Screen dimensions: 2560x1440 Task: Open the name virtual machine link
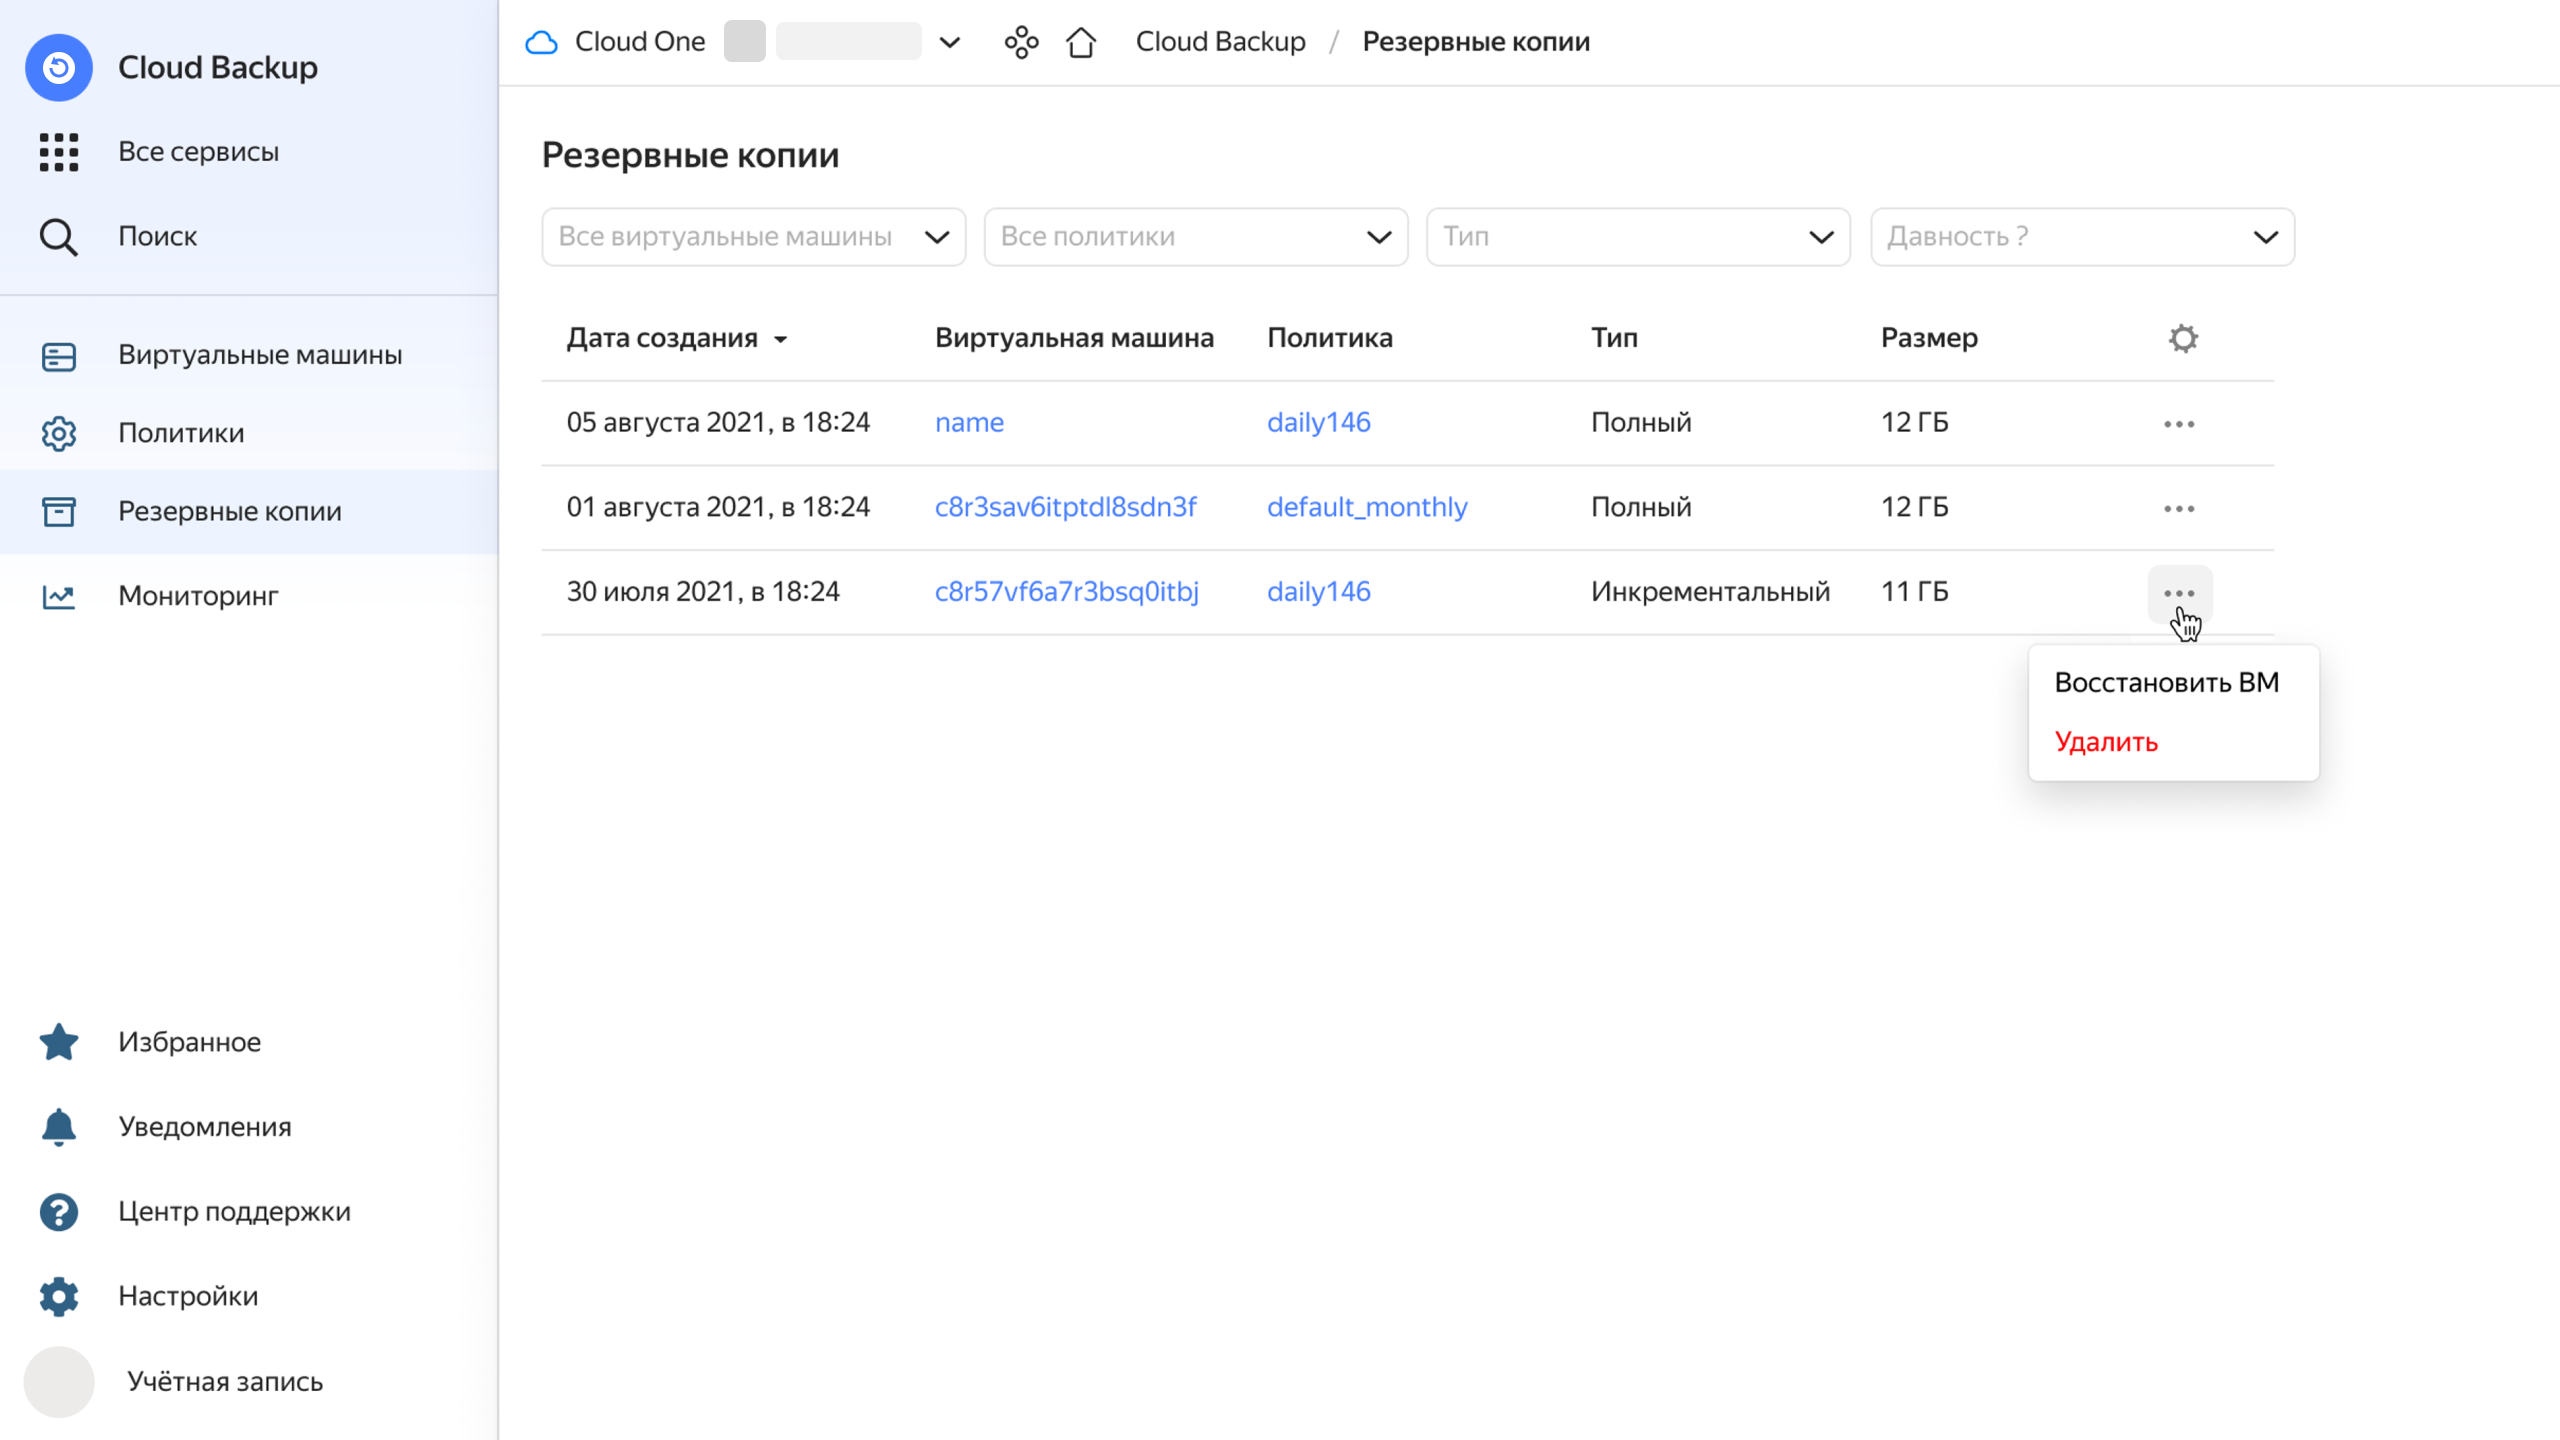coord(969,423)
